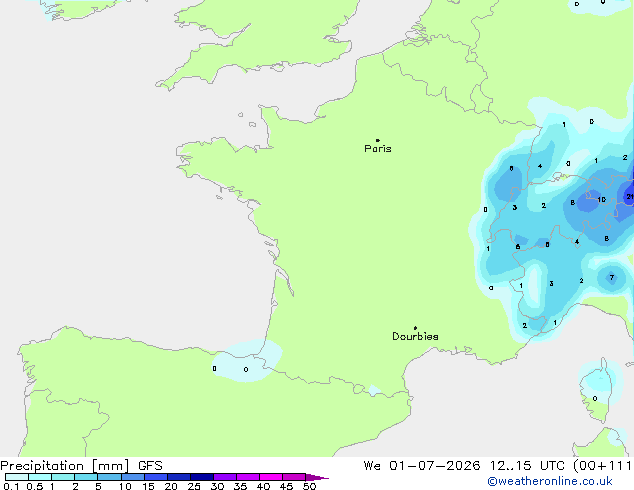Open the weatheronline.co.uk copyright link
This screenshot has width=634, height=490.
click(550, 481)
